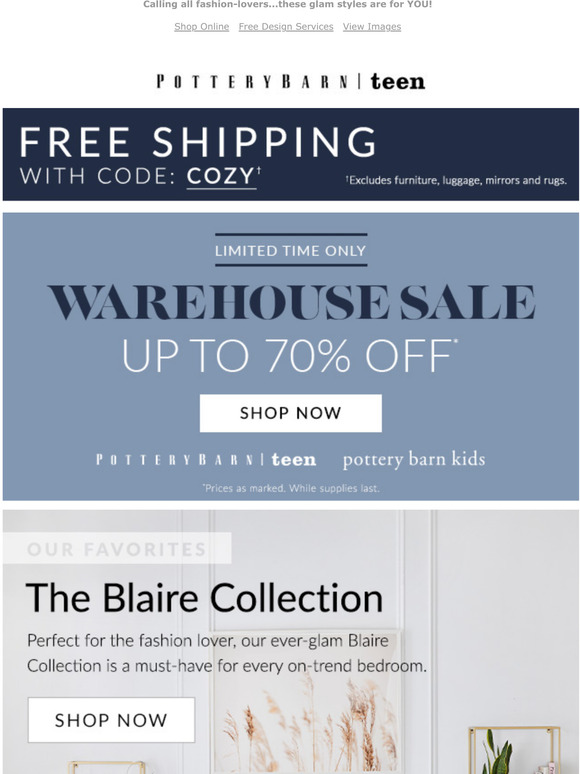580x774 pixels.
Task: Follow the Free Design Services link
Action: click(286, 27)
